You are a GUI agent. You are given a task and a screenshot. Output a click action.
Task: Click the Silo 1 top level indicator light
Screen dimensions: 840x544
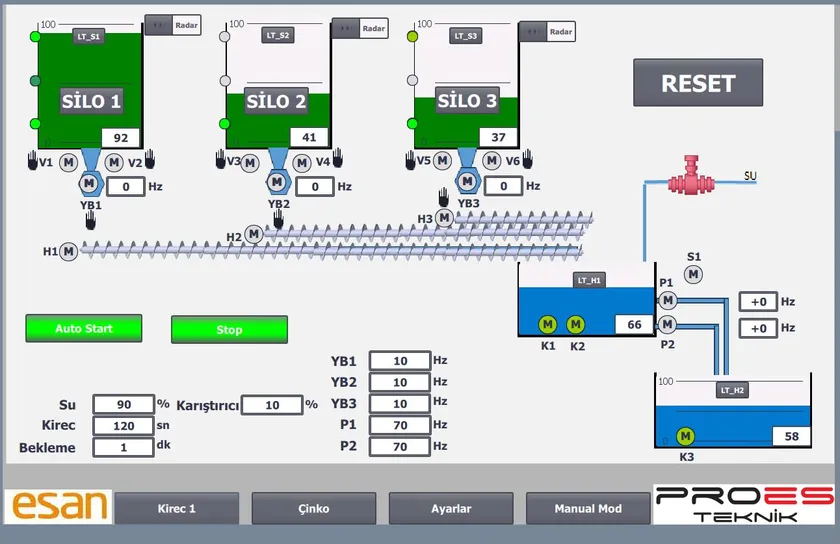pyautogui.click(x=35, y=37)
